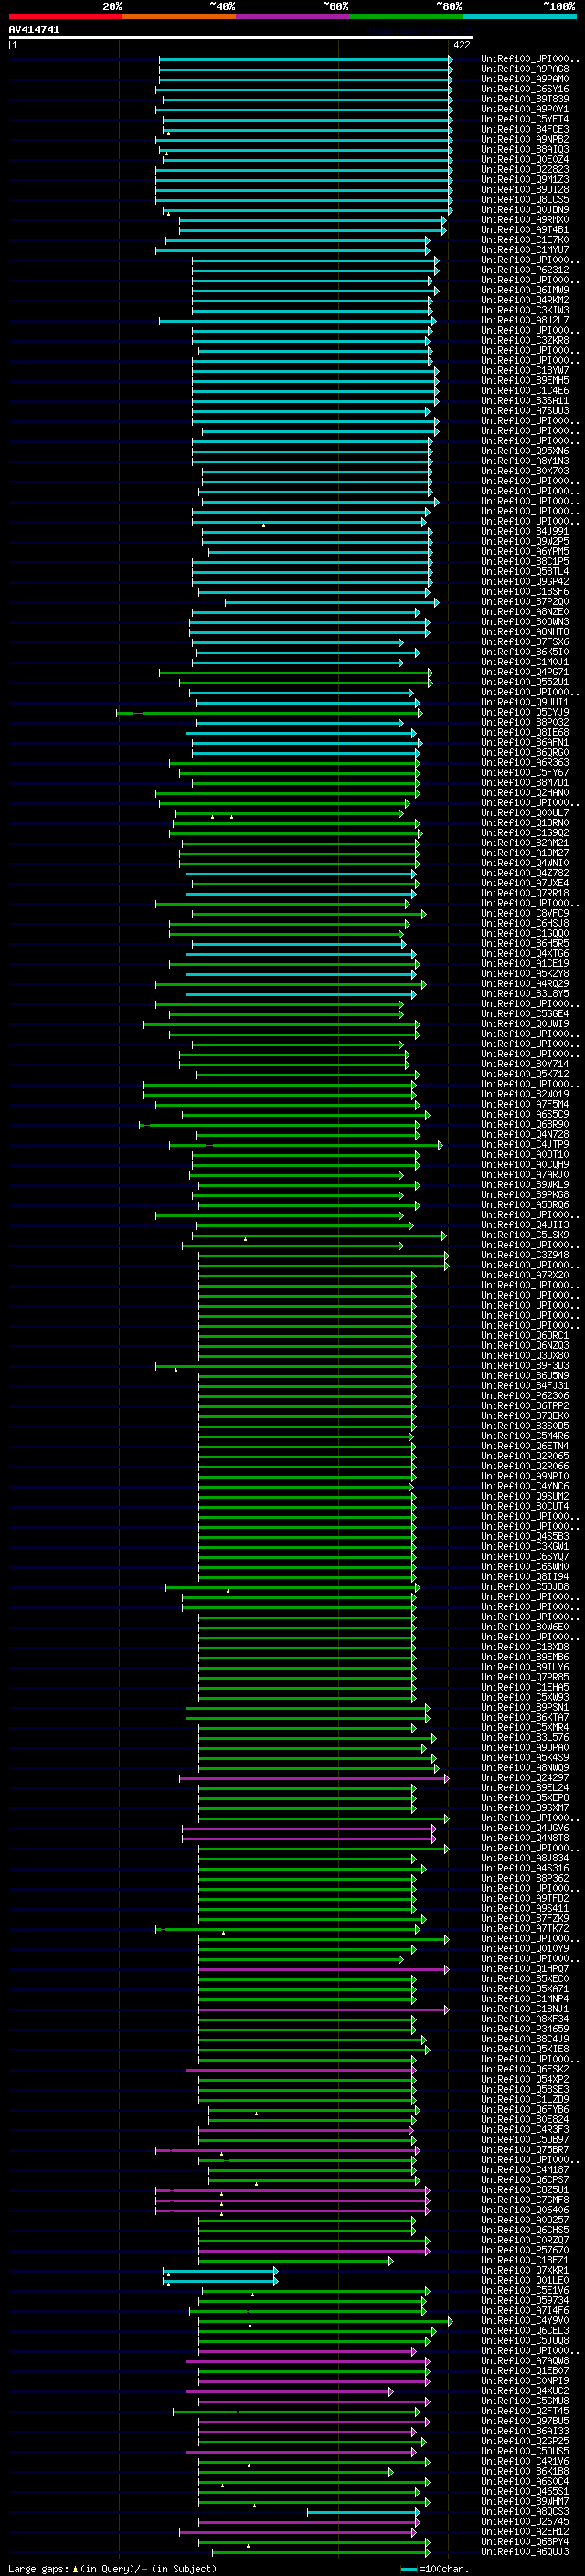The image size is (585, 2576).
Task: Open hit UniRef100_C1BNJ1
Action: (x=525, y=2010)
